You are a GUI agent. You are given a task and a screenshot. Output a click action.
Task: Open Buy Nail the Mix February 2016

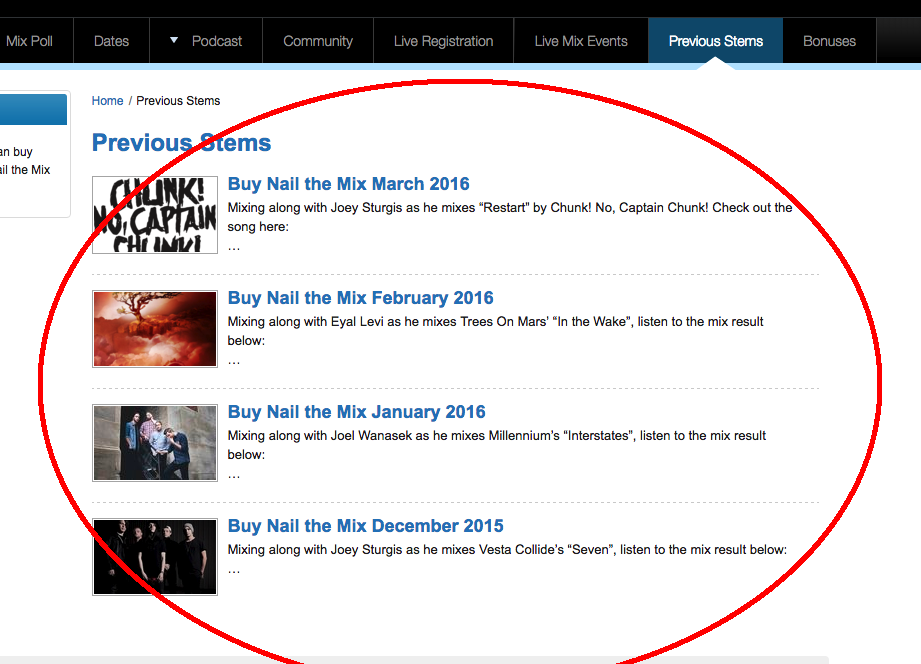point(361,298)
